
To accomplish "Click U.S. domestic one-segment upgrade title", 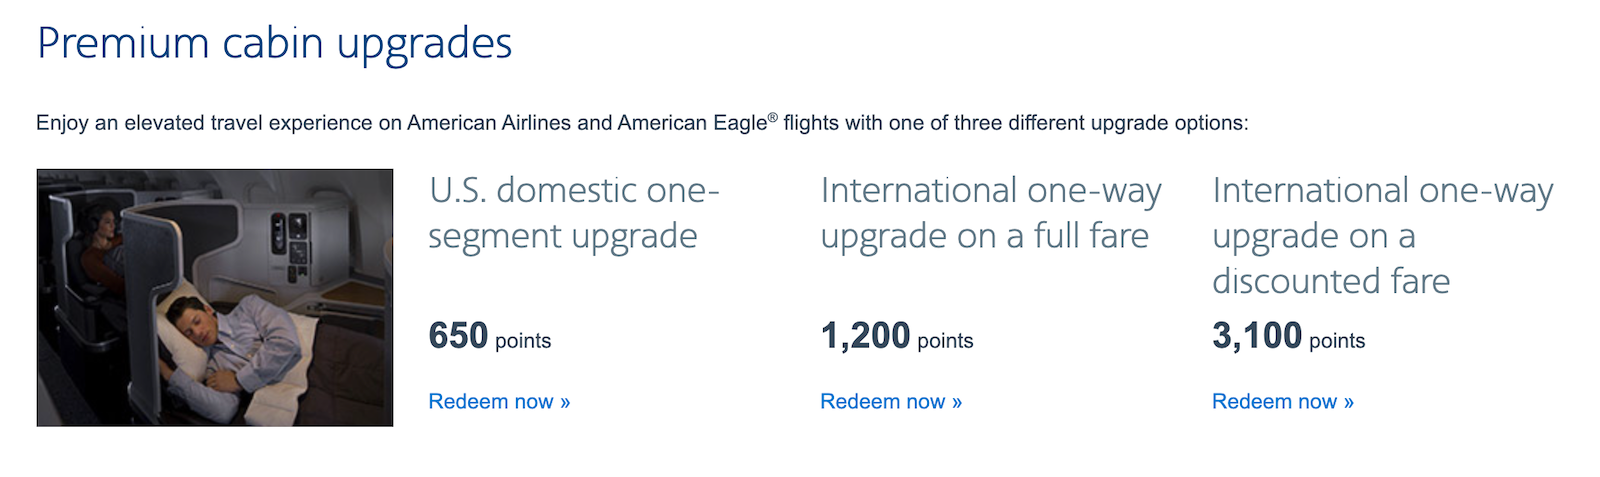I will point(574,213).
